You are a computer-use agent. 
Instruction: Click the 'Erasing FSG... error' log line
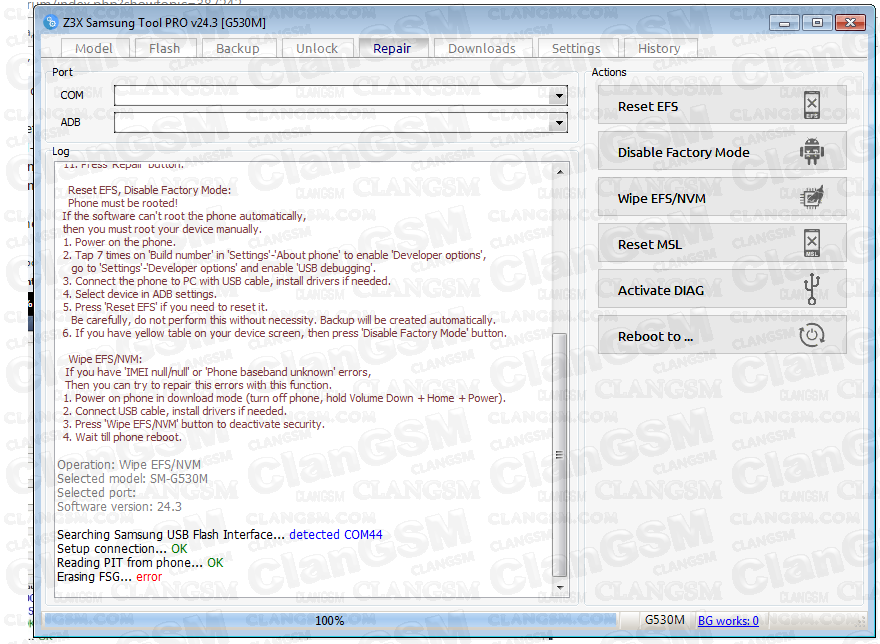point(109,577)
